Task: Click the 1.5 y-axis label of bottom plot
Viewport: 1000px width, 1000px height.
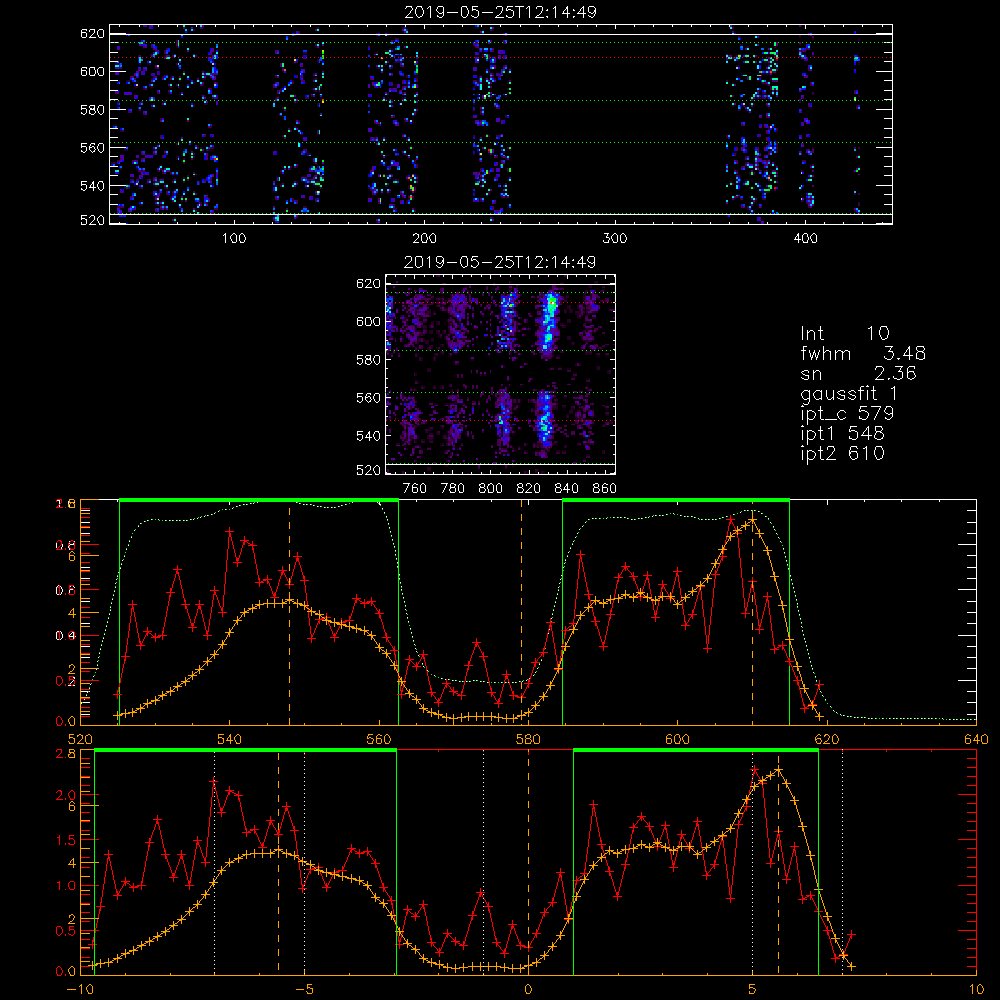Action: pos(66,840)
